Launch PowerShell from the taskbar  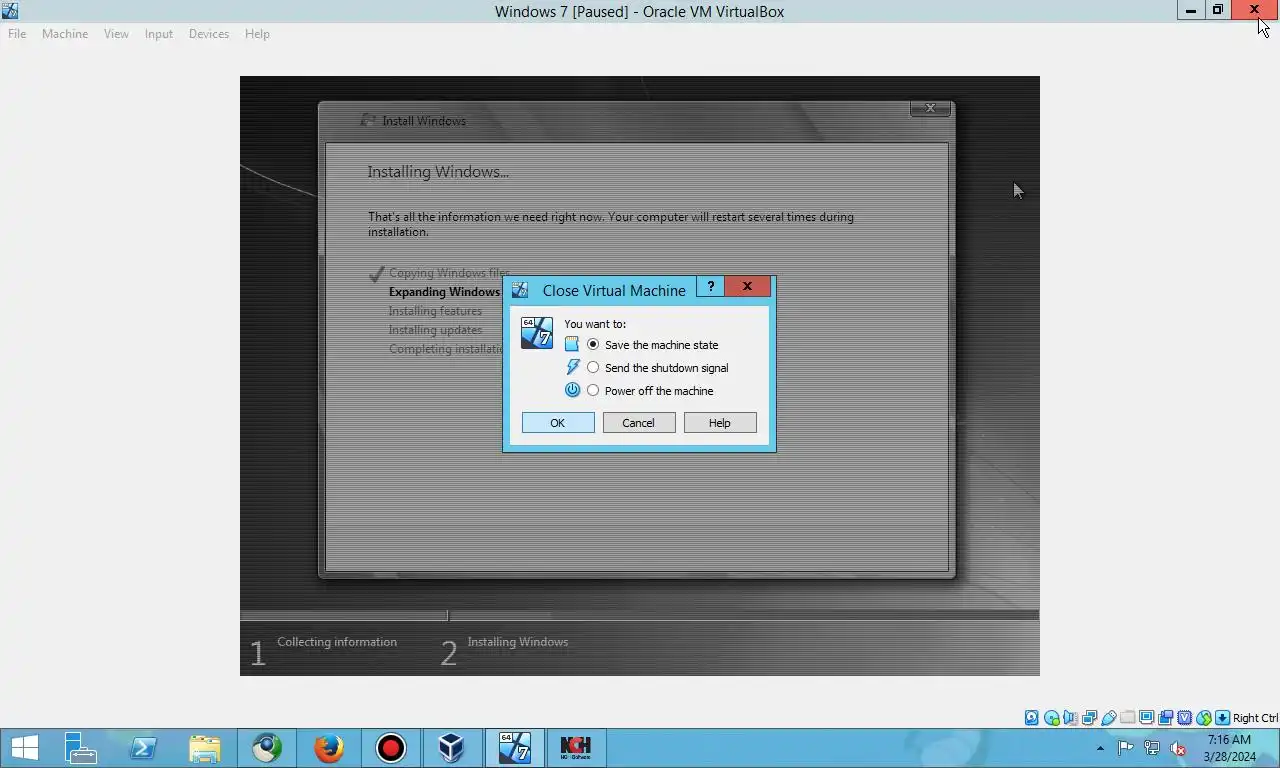[143, 748]
